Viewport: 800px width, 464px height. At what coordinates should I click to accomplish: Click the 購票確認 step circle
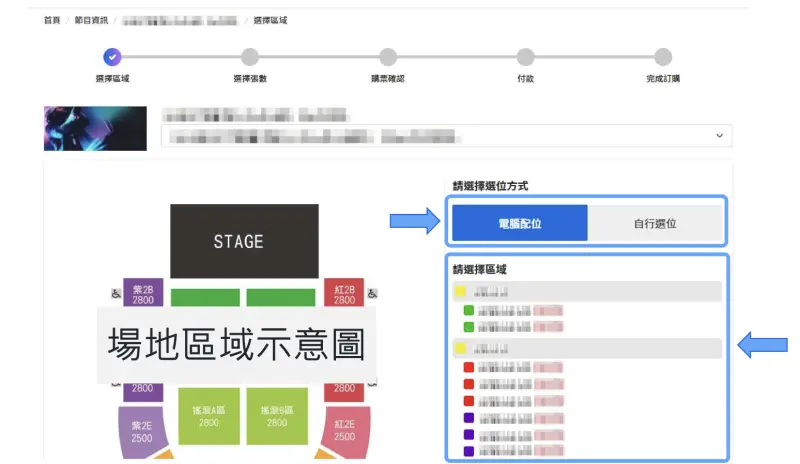coord(388,57)
